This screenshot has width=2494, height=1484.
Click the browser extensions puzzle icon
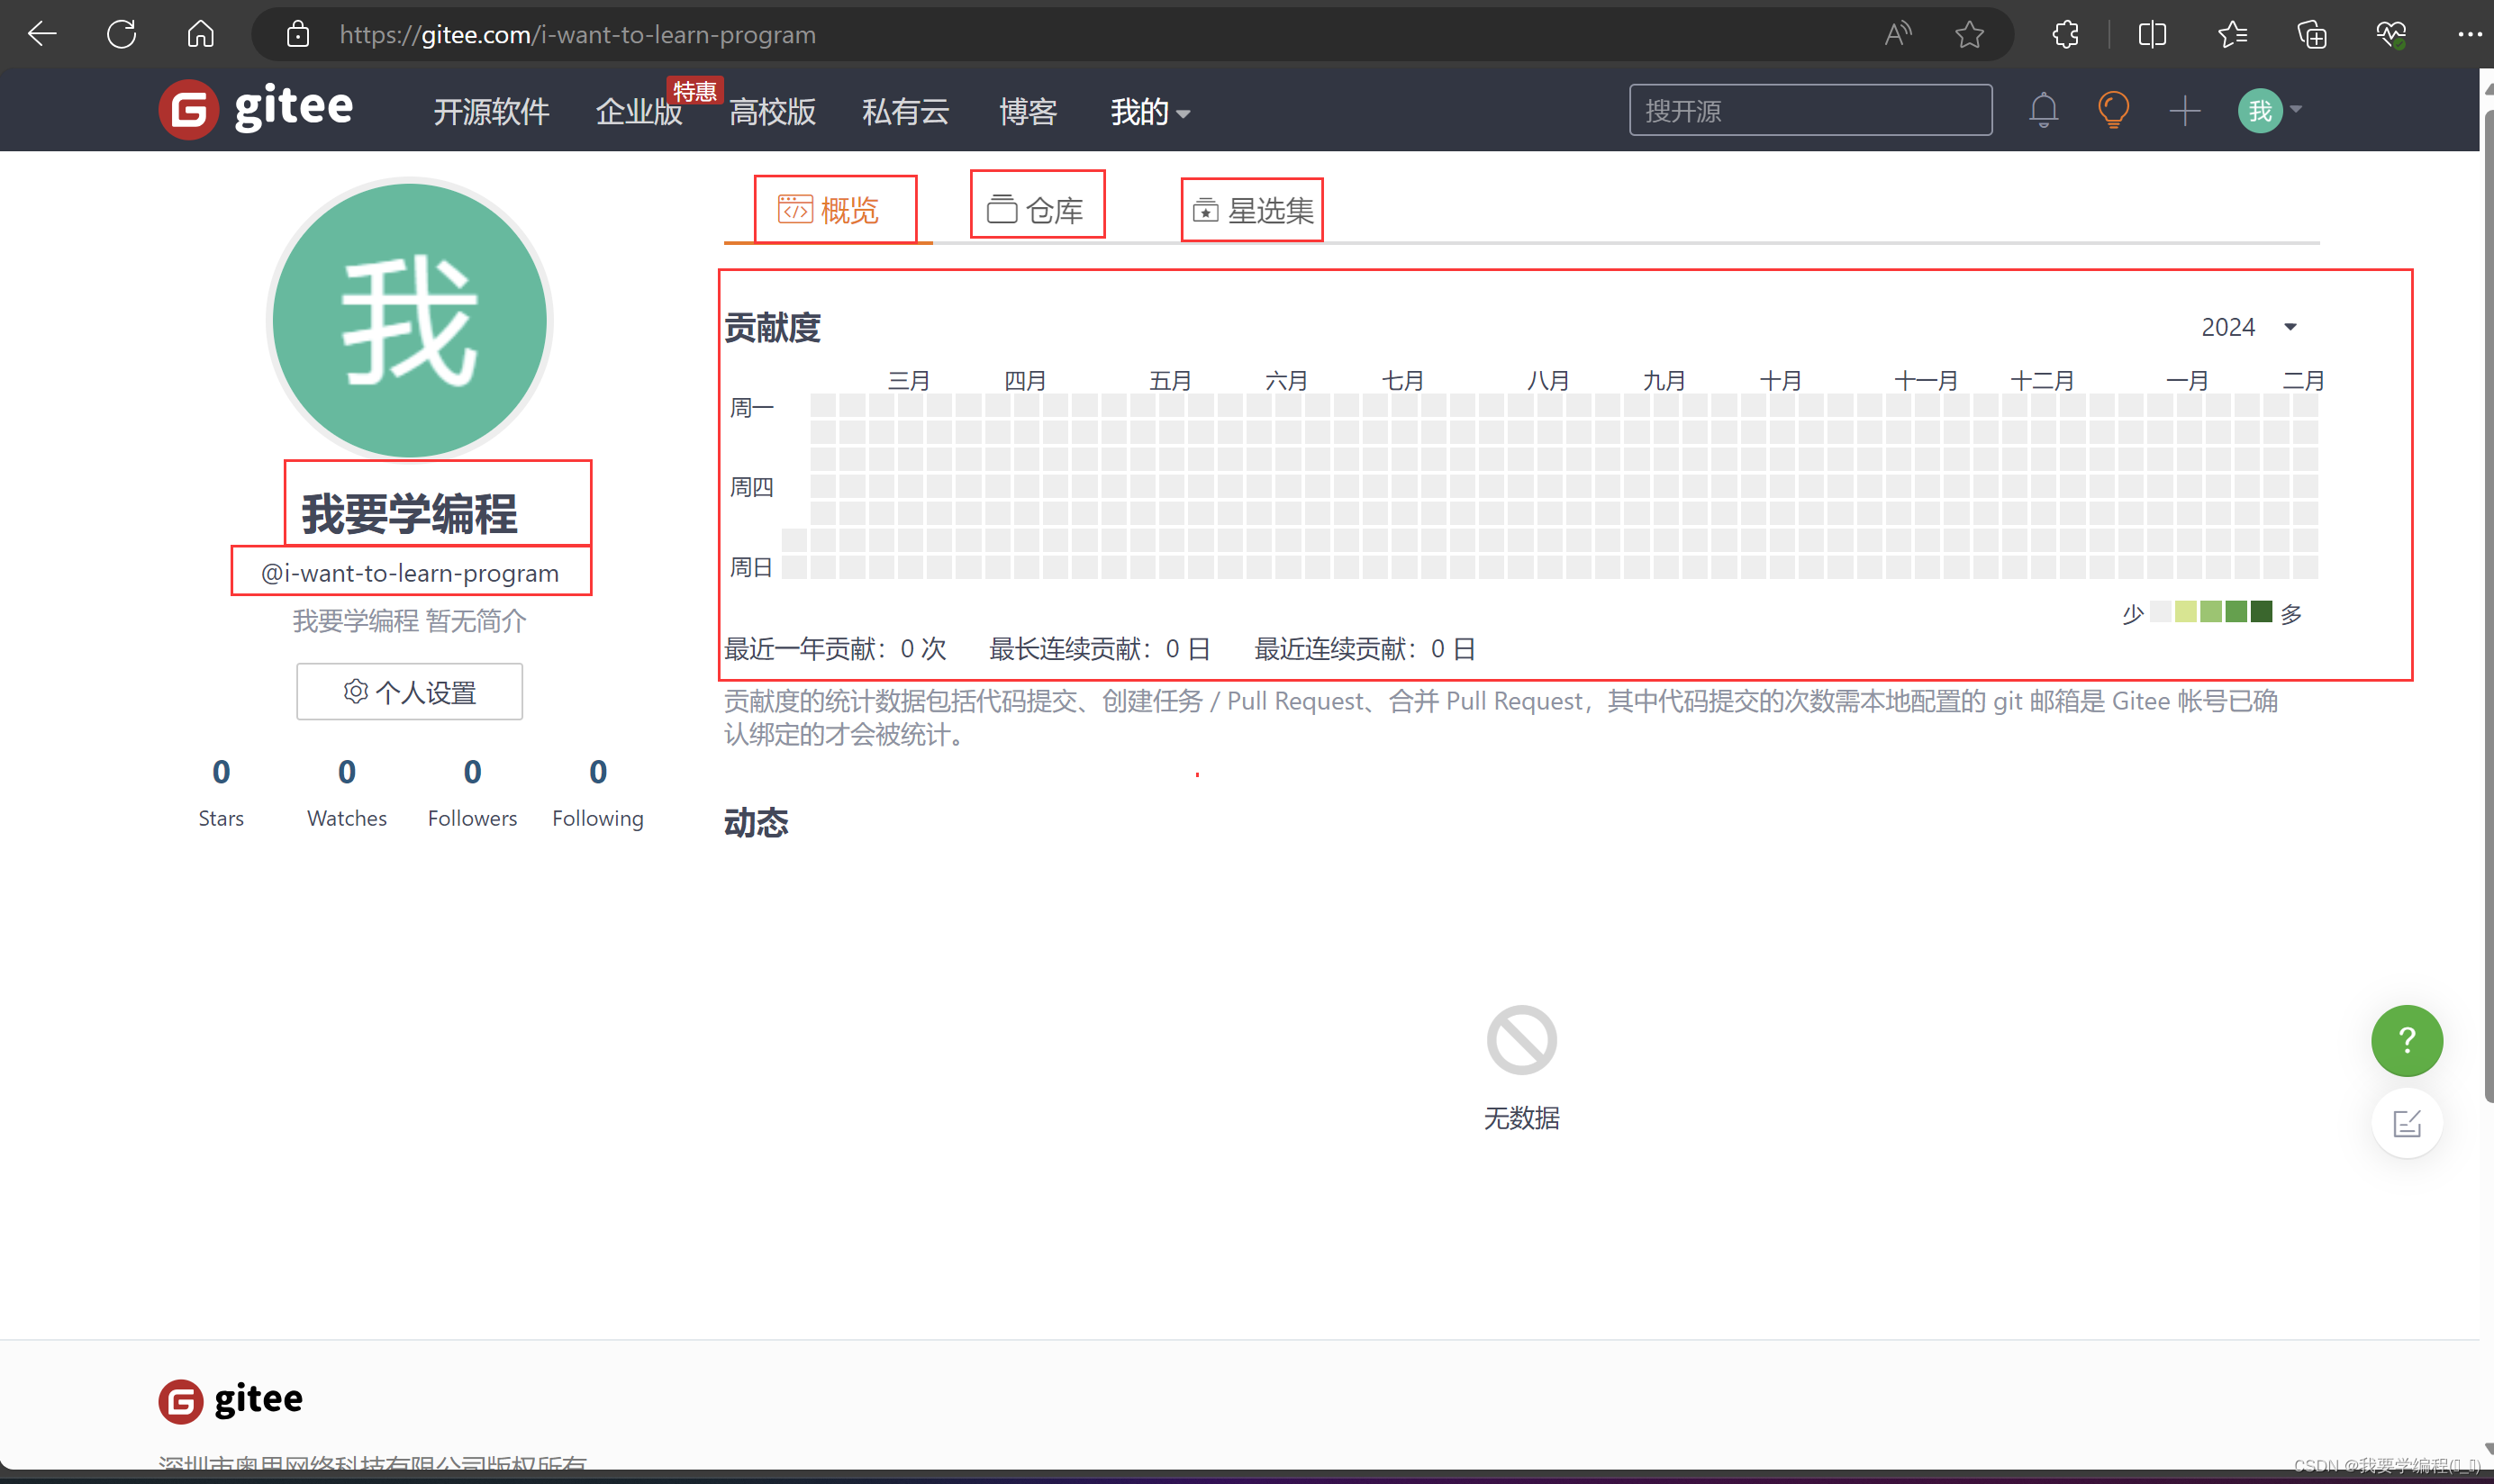2065,35
